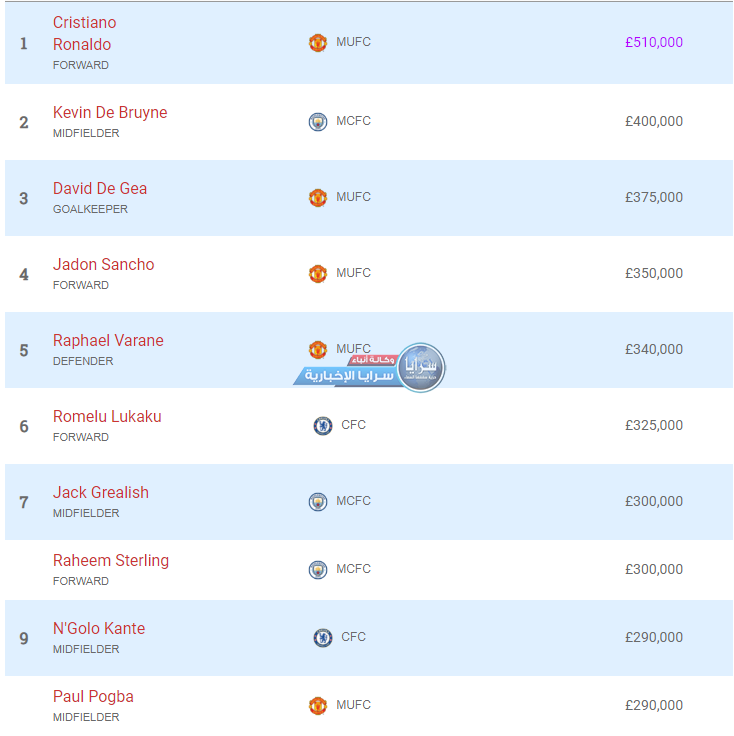Screen dimensions: 734x736
Task: Go to Jadon Sancho's profile link
Action: point(104,265)
